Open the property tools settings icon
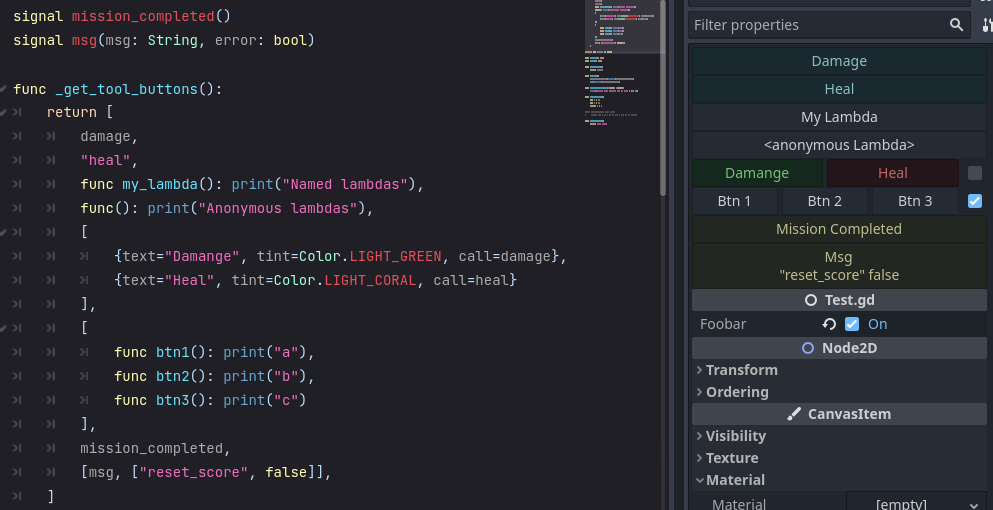Screen dimensions: 993x510 [987, 25]
